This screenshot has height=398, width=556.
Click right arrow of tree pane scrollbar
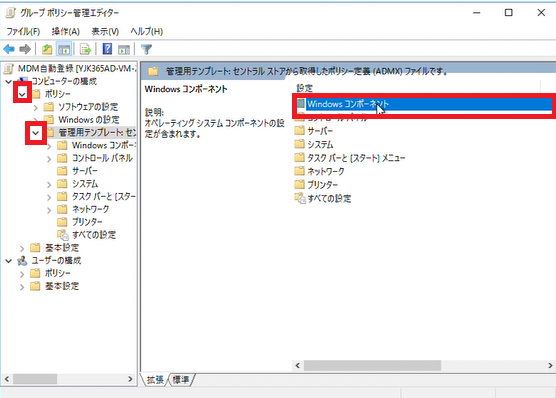(130, 379)
